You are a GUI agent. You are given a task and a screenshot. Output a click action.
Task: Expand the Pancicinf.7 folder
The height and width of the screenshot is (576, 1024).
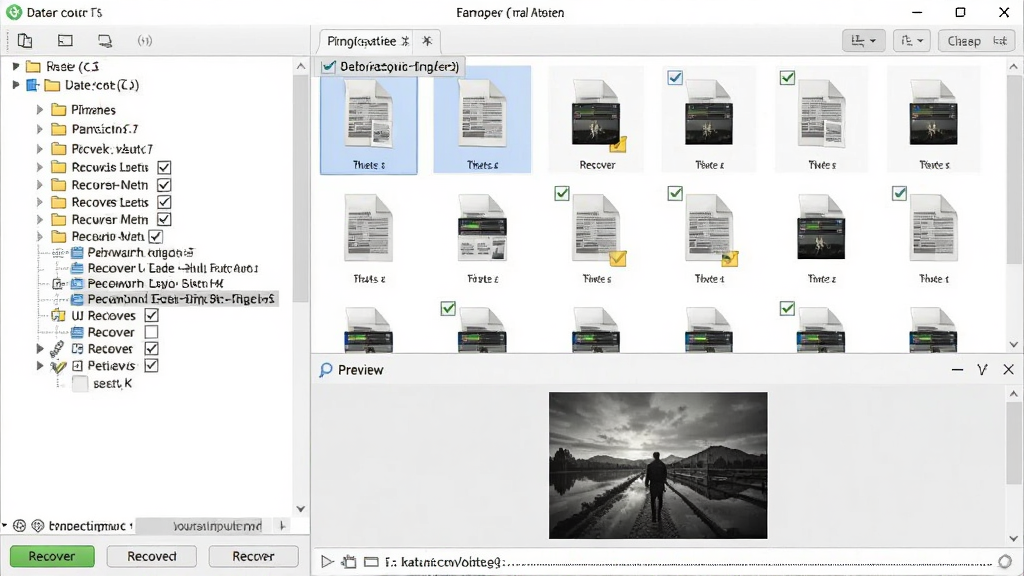tap(40, 129)
